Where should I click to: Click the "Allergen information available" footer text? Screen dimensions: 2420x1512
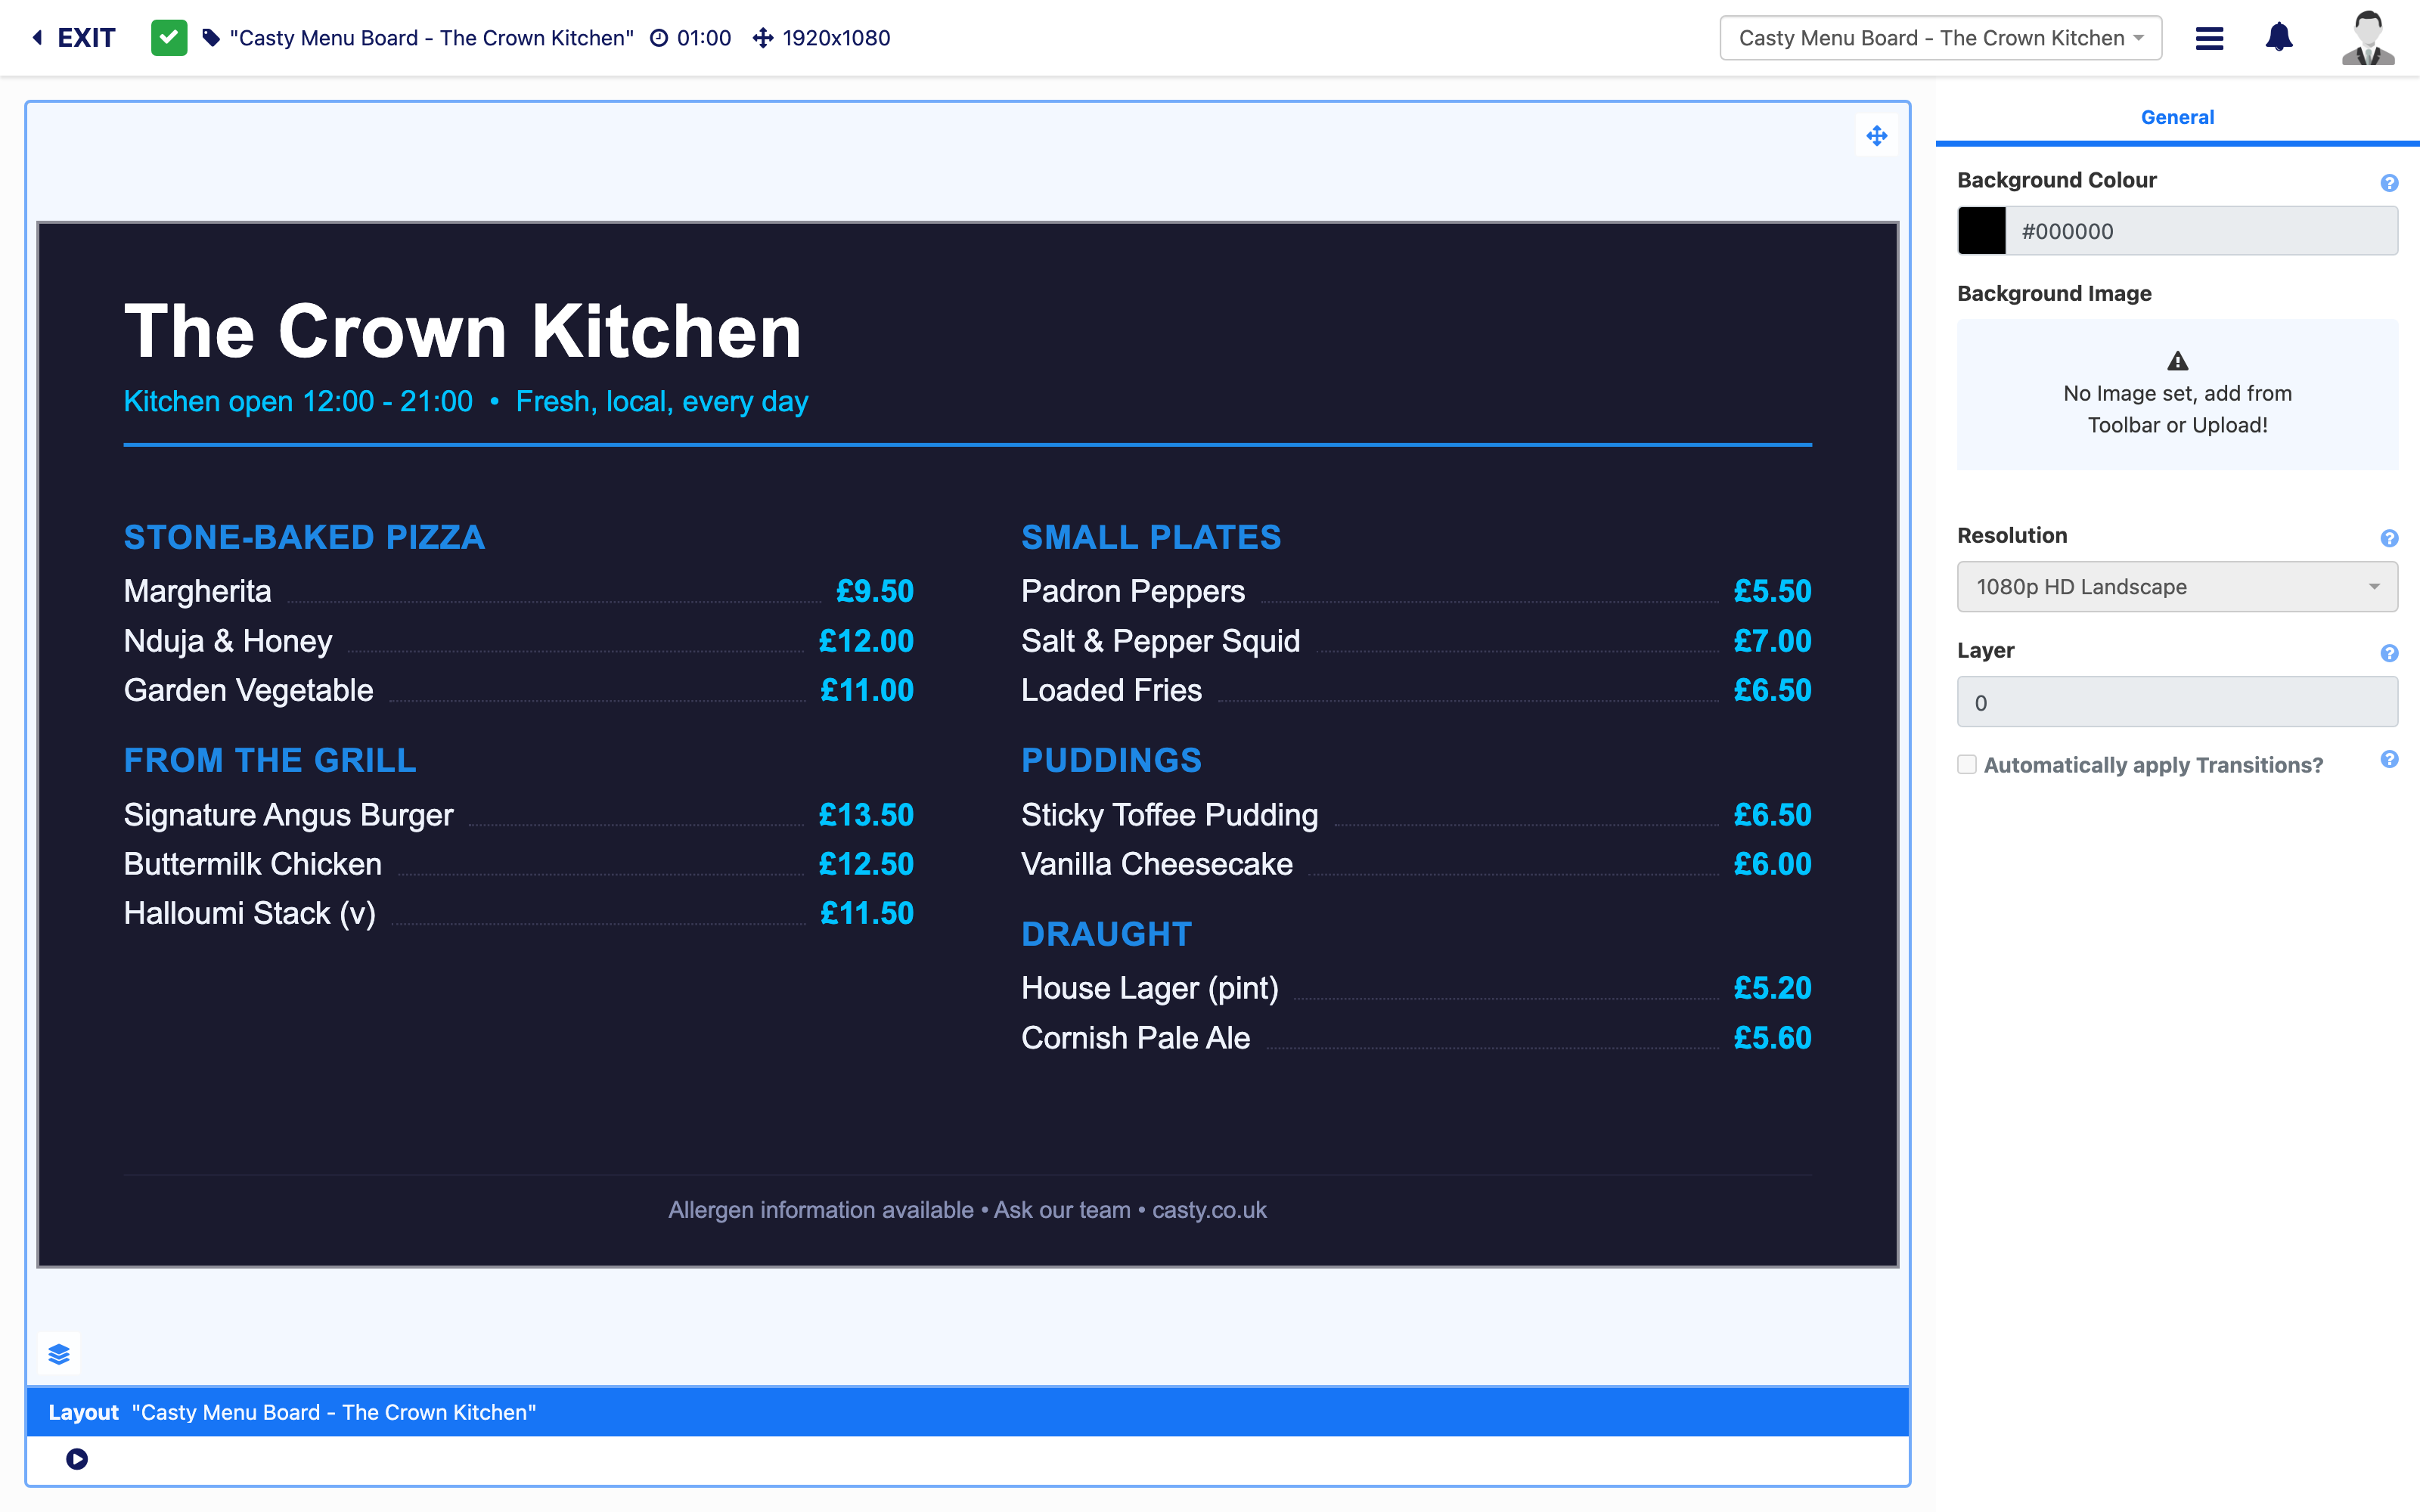pyautogui.click(x=821, y=1210)
